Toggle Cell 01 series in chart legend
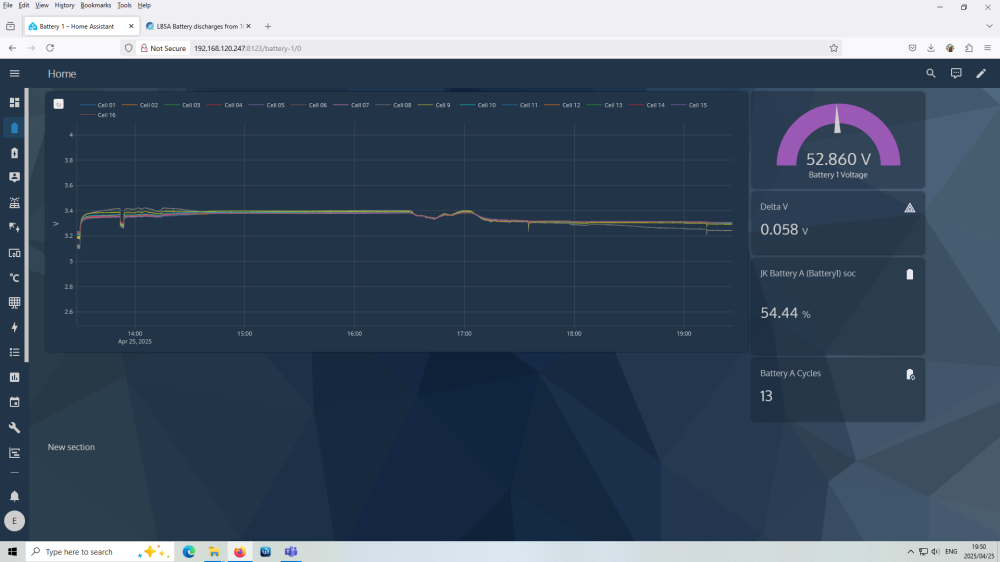 98,105
